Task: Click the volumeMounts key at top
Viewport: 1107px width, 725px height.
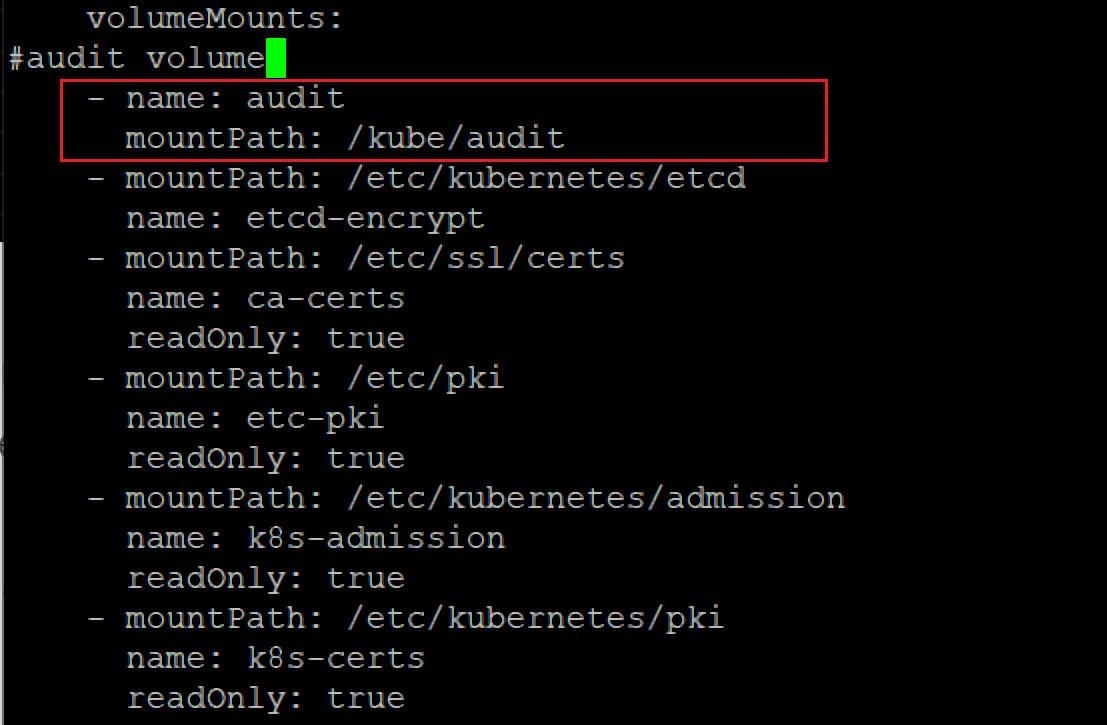Action: (x=214, y=19)
